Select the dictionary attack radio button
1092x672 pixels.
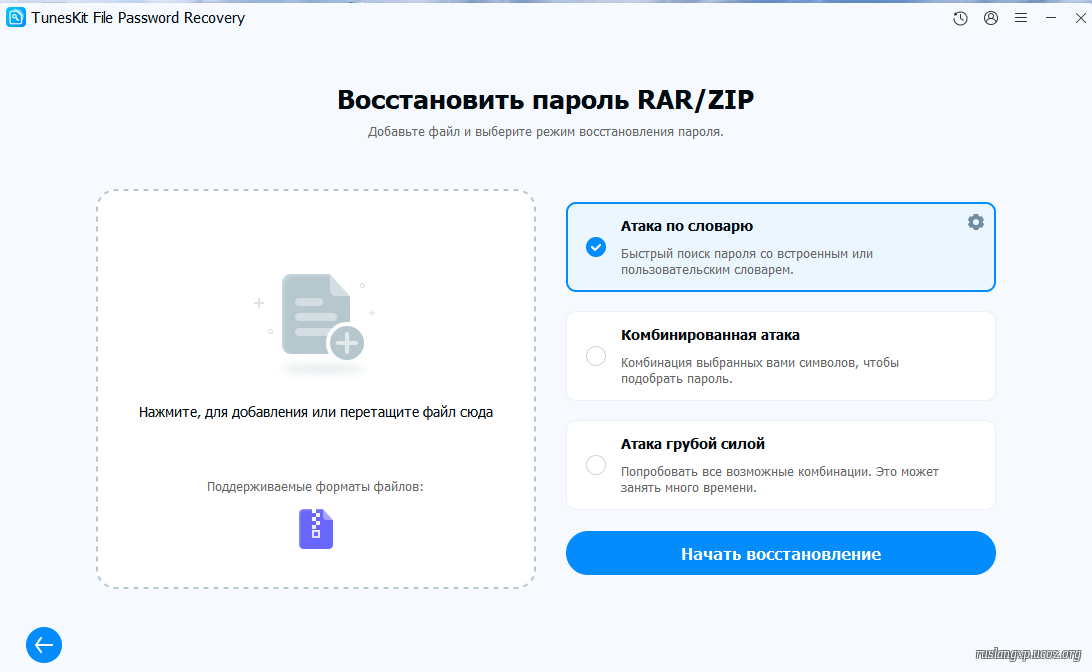596,247
